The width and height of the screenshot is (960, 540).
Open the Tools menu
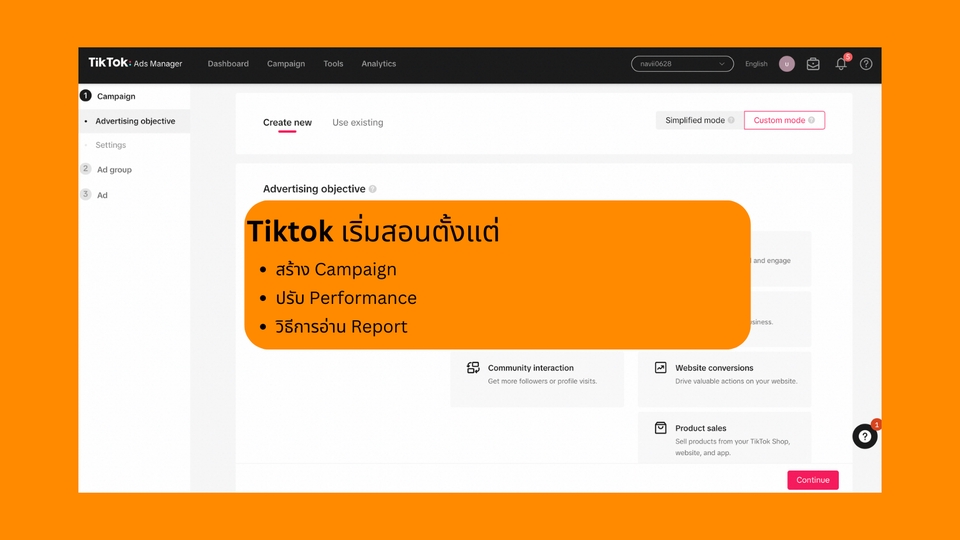pos(333,64)
